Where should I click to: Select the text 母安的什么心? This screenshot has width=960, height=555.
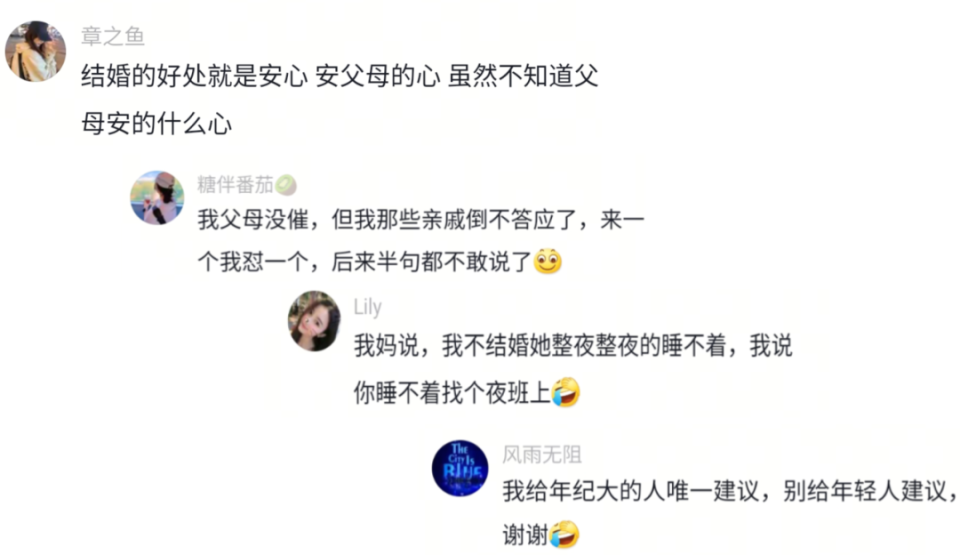click(157, 124)
